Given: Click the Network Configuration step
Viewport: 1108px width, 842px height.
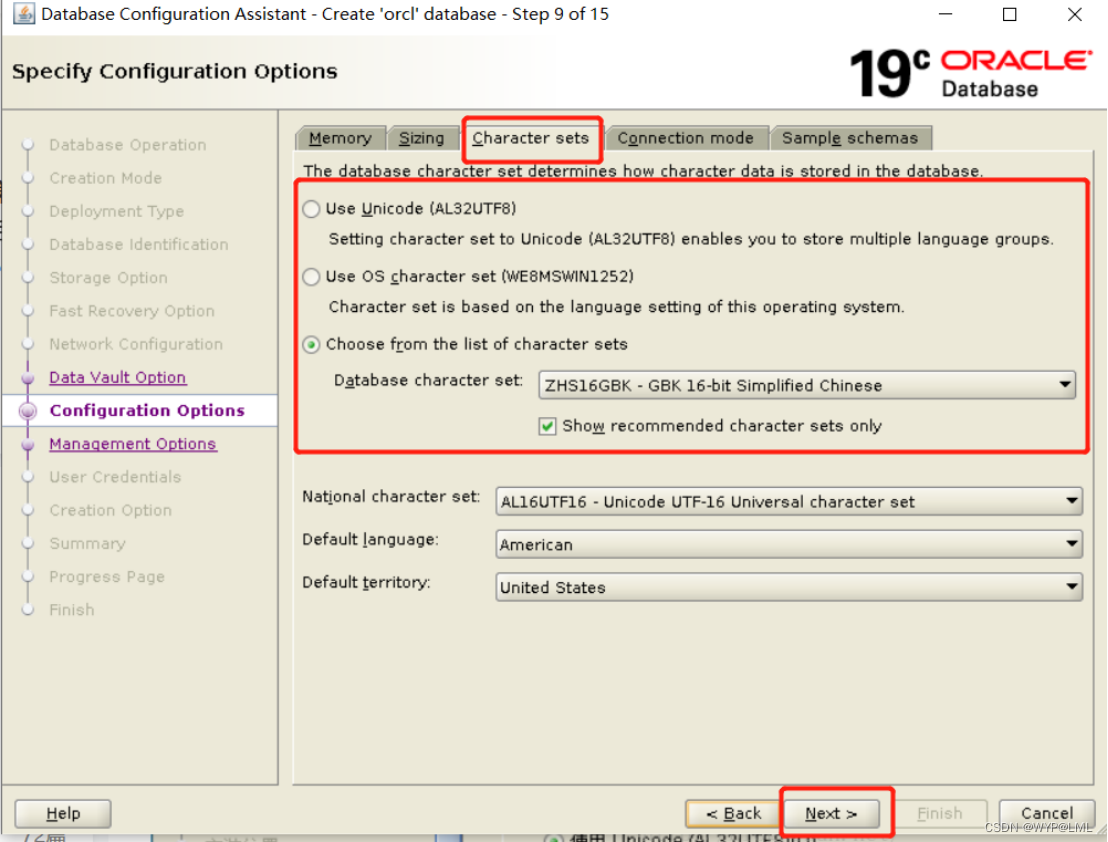Looking at the screenshot, I should click(136, 344).
